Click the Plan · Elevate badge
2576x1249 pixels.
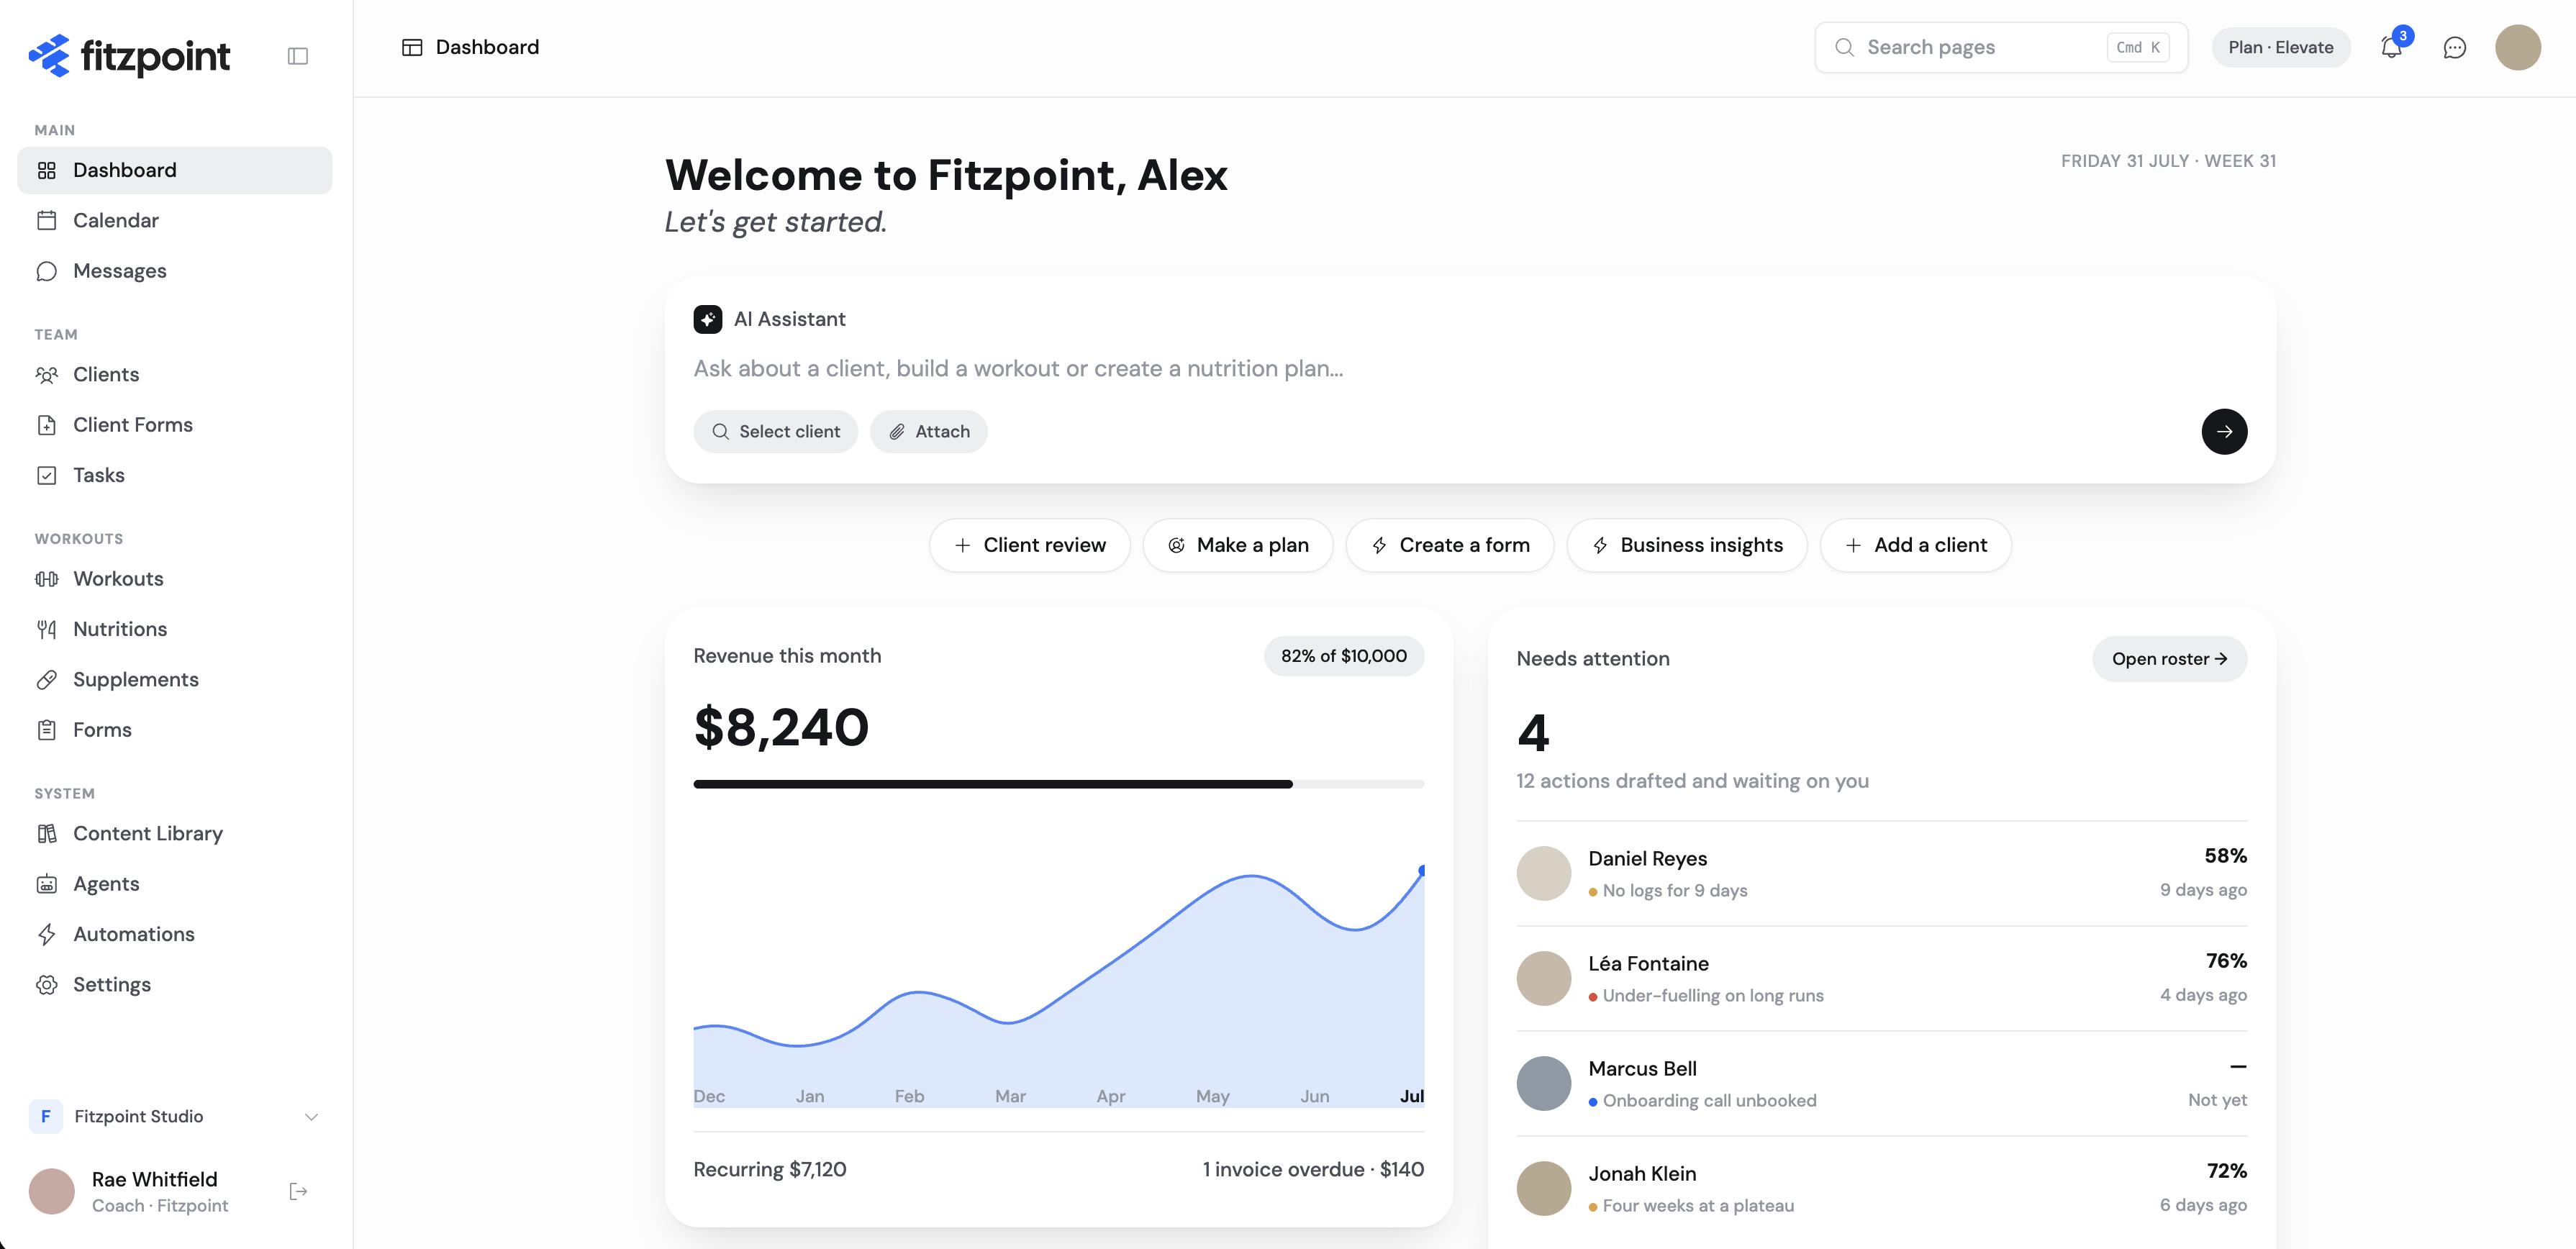(x=2280, y=47)
